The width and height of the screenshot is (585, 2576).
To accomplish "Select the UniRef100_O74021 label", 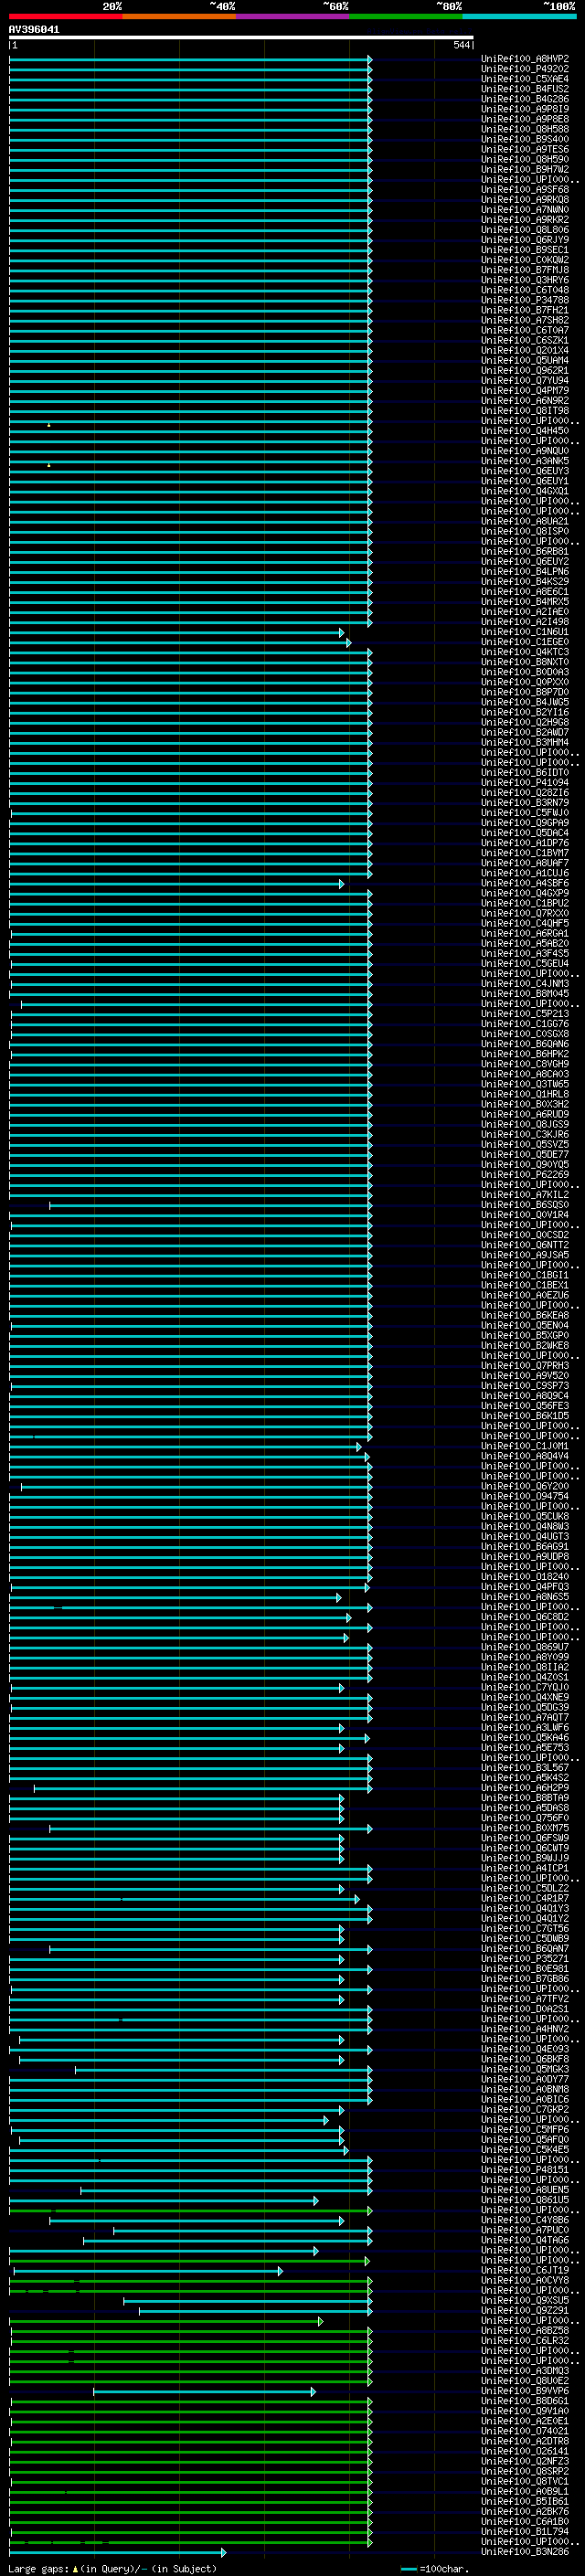I will 525,2431.
